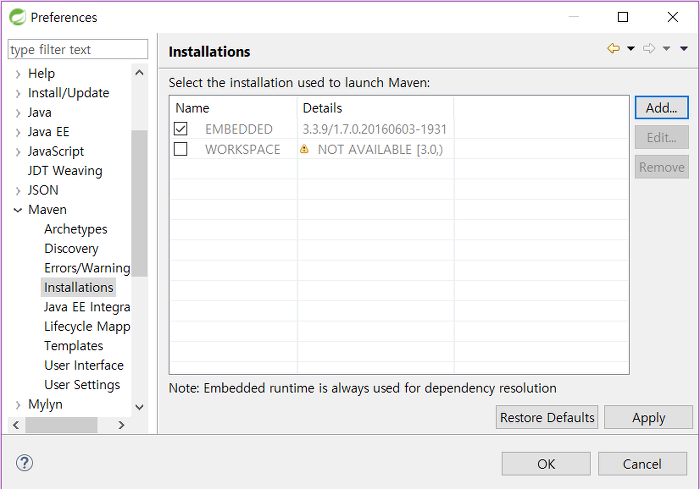Open Java EE Integration page

[87, 307]
